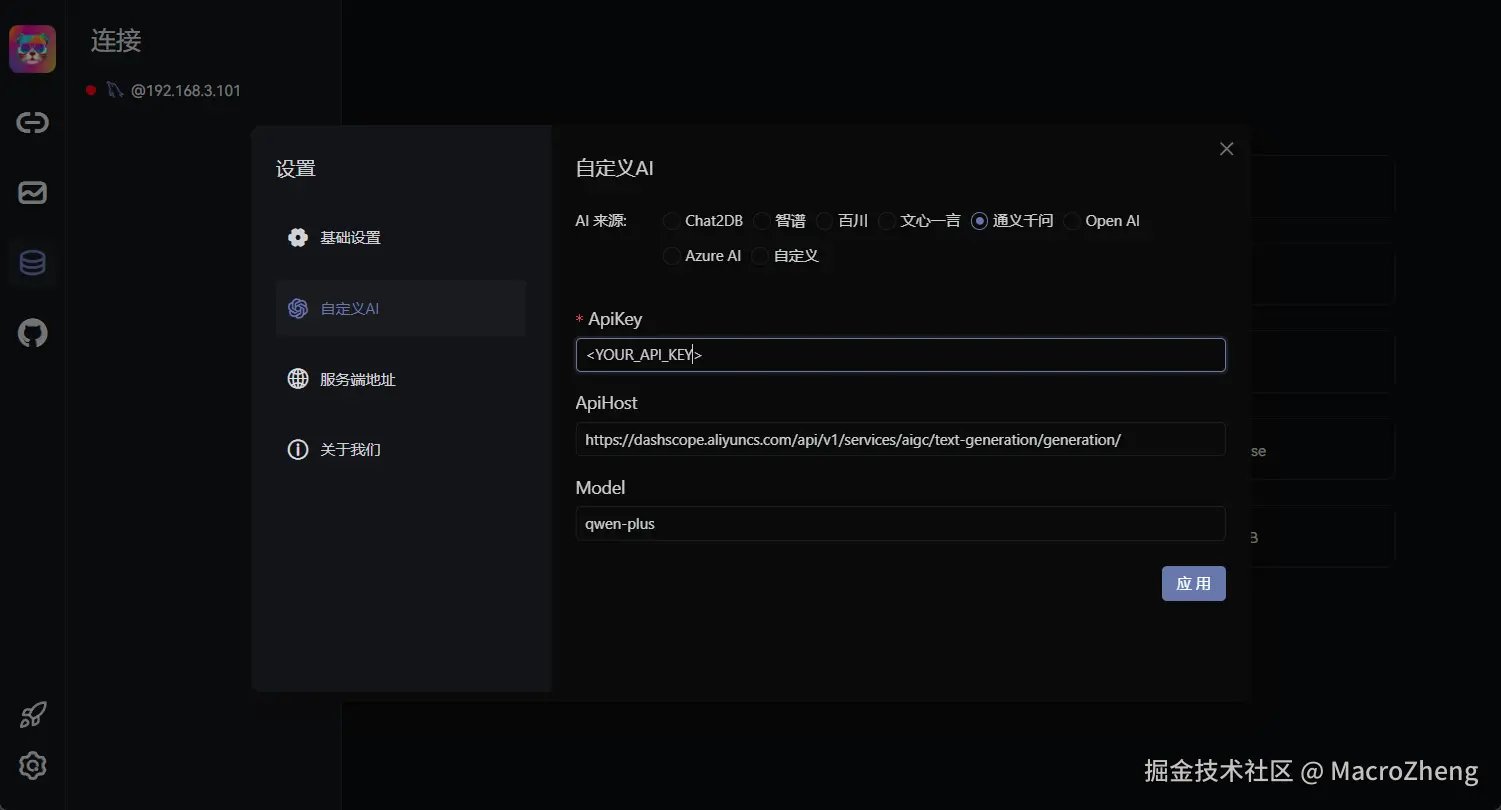Click the Model field label

[600, 488]
